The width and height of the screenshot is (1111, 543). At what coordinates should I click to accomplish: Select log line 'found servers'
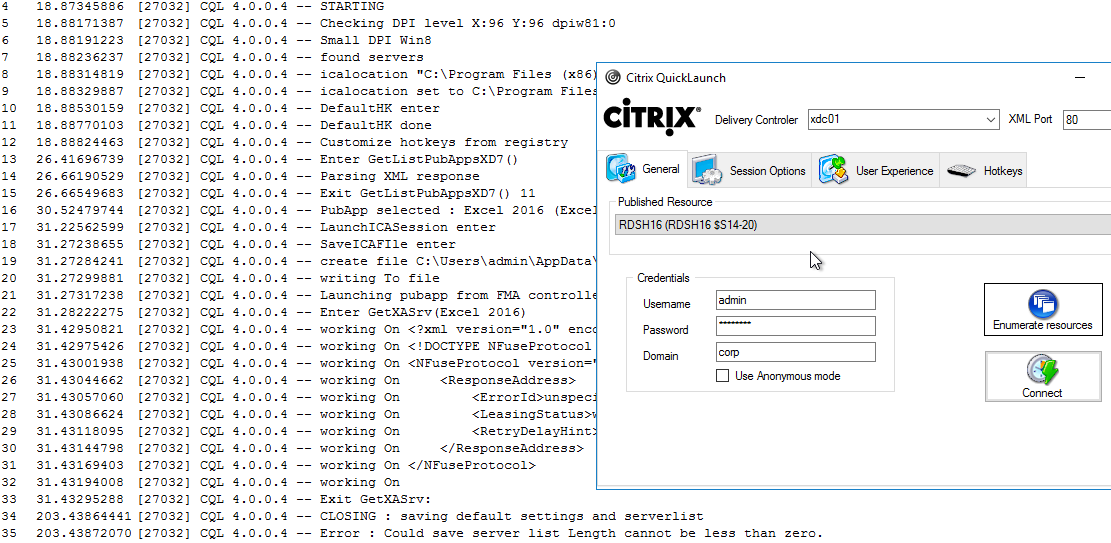pos(213,57)
